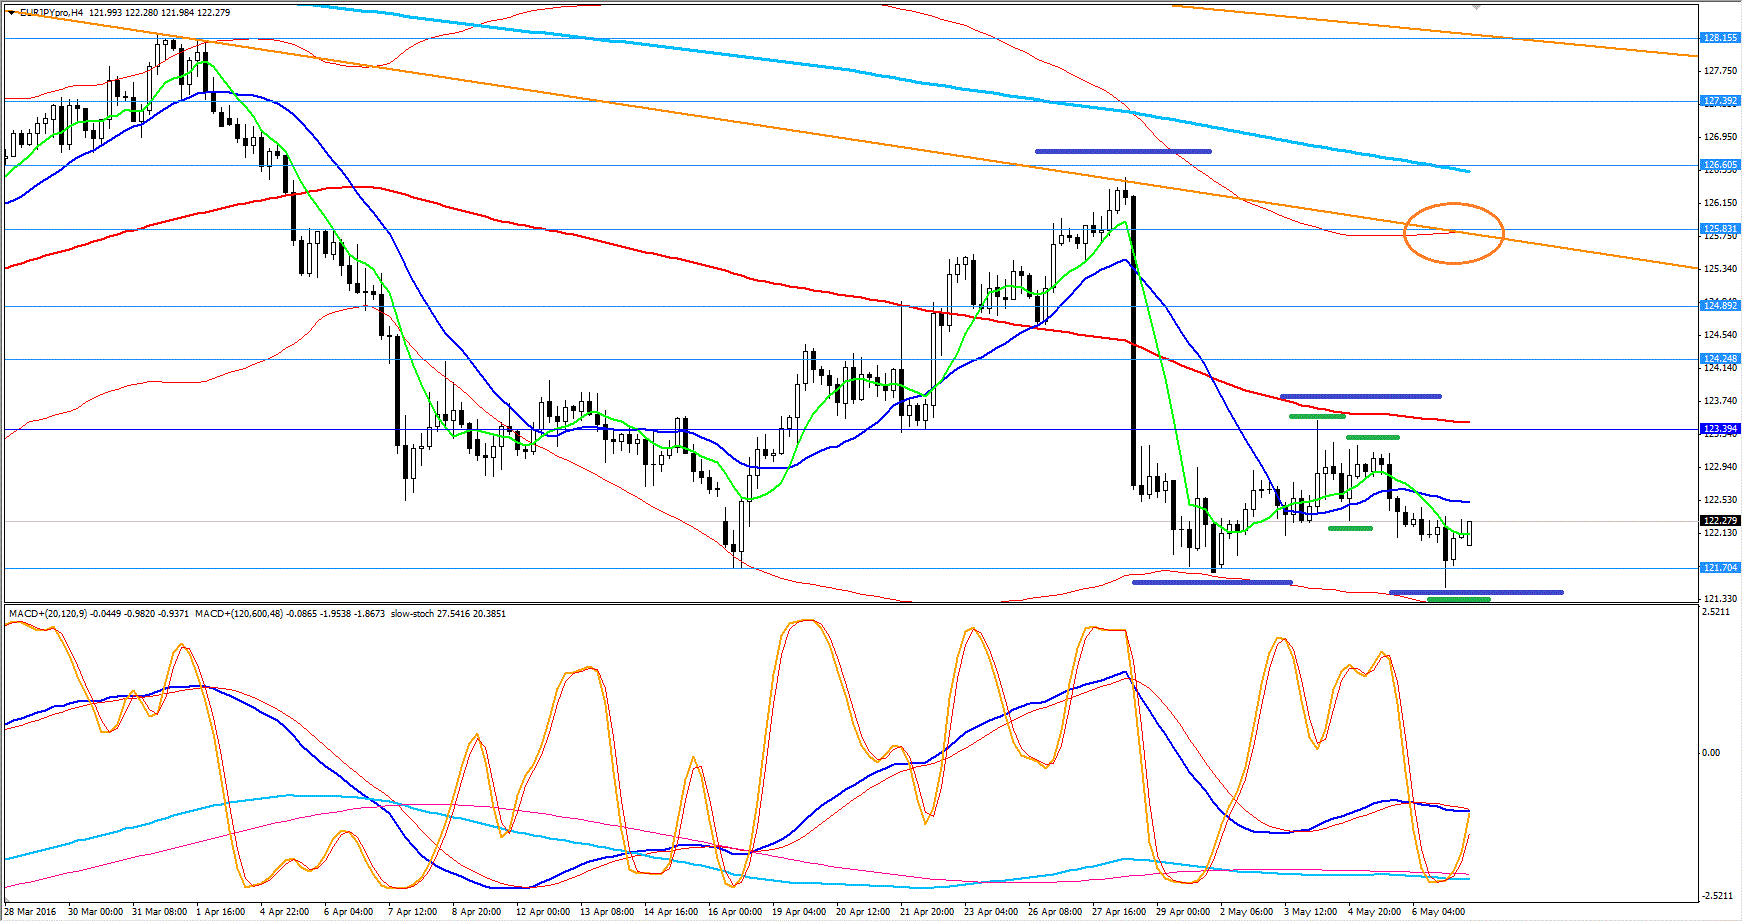This screenshot has width=1743, height=922.
Task: Click the 29 Apr 00:00 time label
Action: coord(1183,912)
